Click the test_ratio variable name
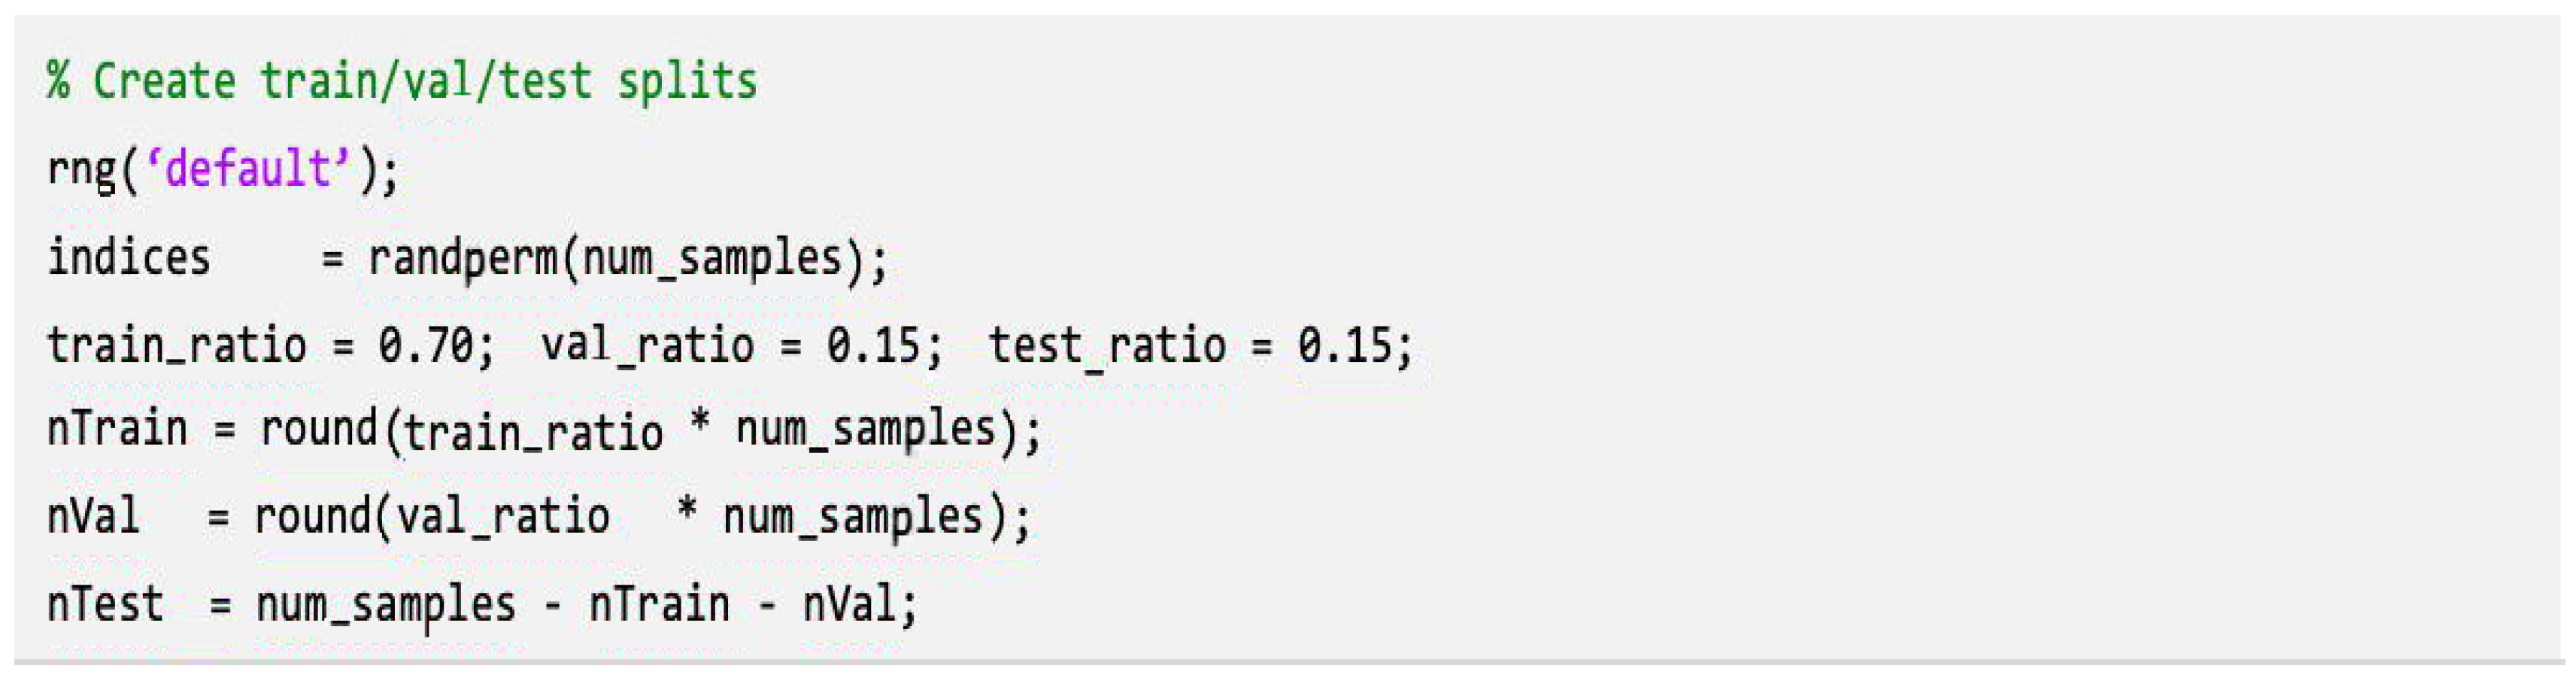 (x=1107, y=346)
